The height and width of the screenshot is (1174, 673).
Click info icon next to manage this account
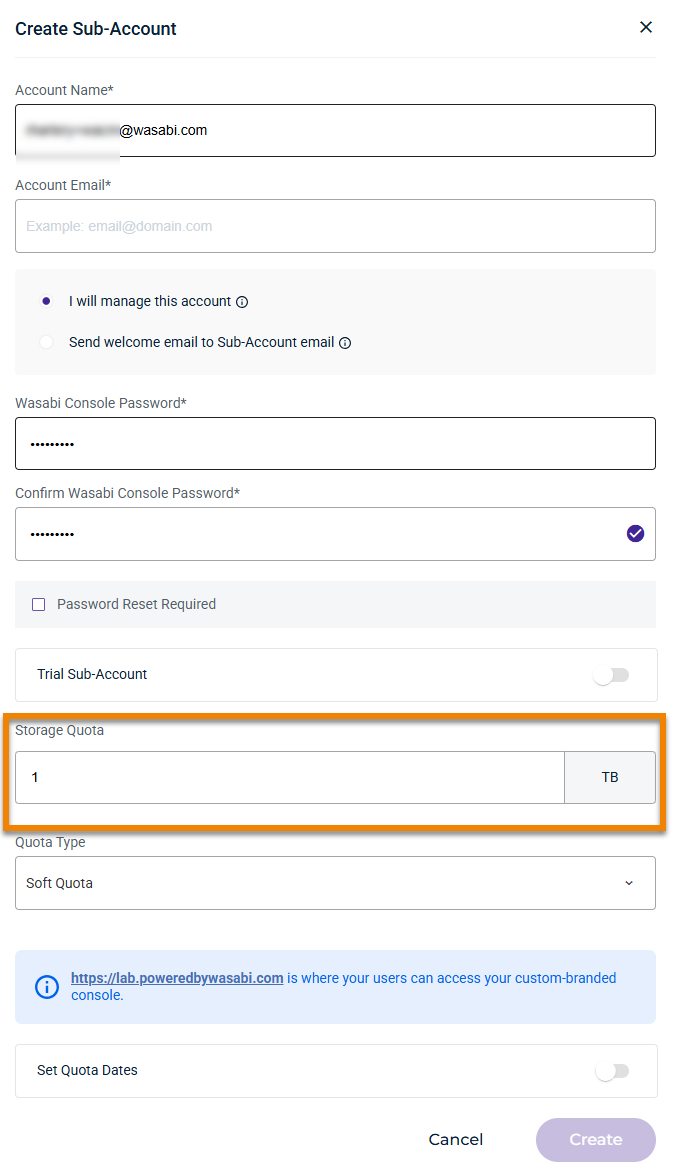click(242, 302)
